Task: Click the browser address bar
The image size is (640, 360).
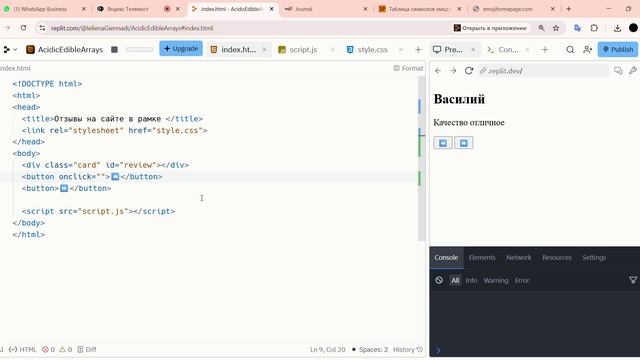Action: tap(245, 28)
